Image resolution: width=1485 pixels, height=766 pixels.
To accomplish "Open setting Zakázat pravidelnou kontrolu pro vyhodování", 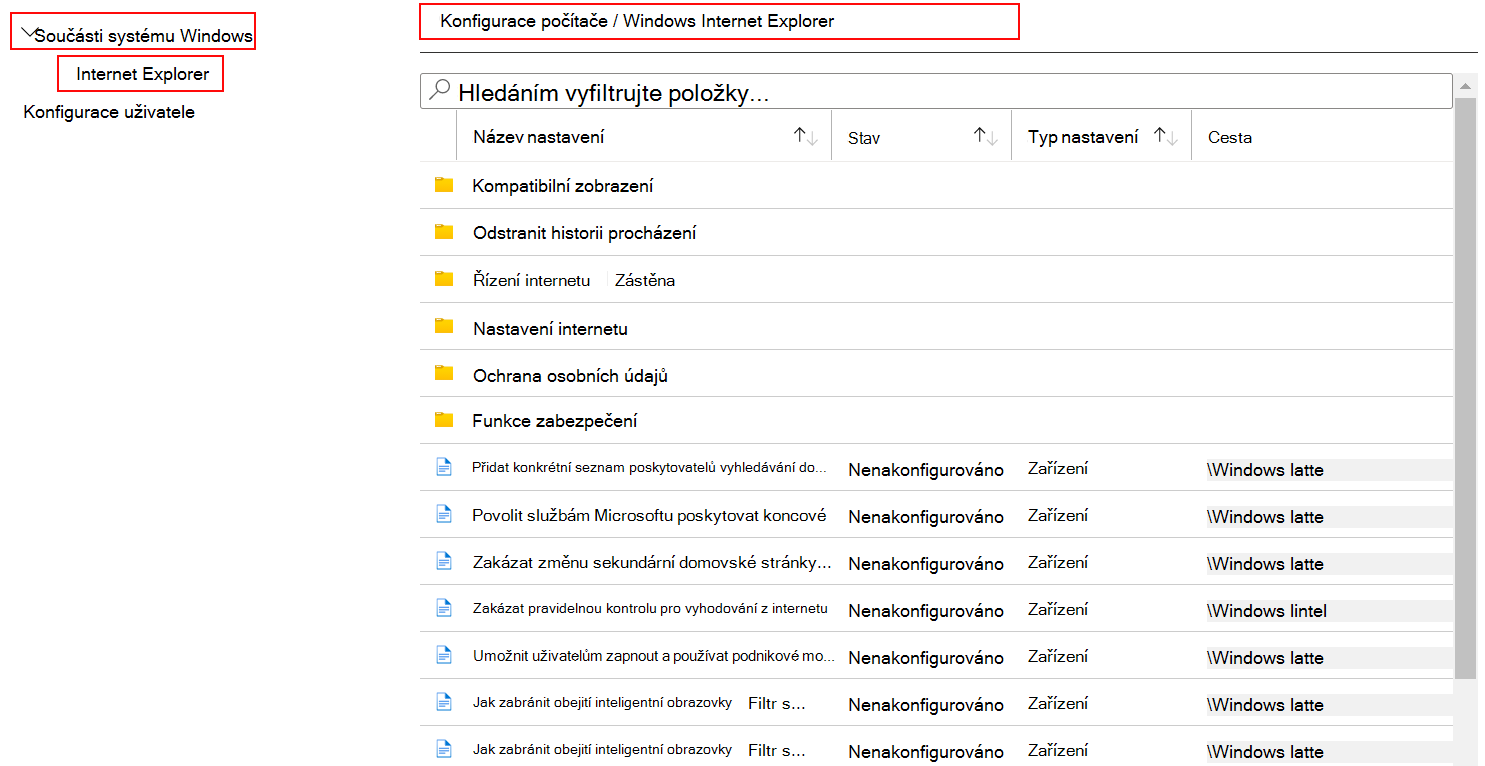I will [x=650, y=608].
